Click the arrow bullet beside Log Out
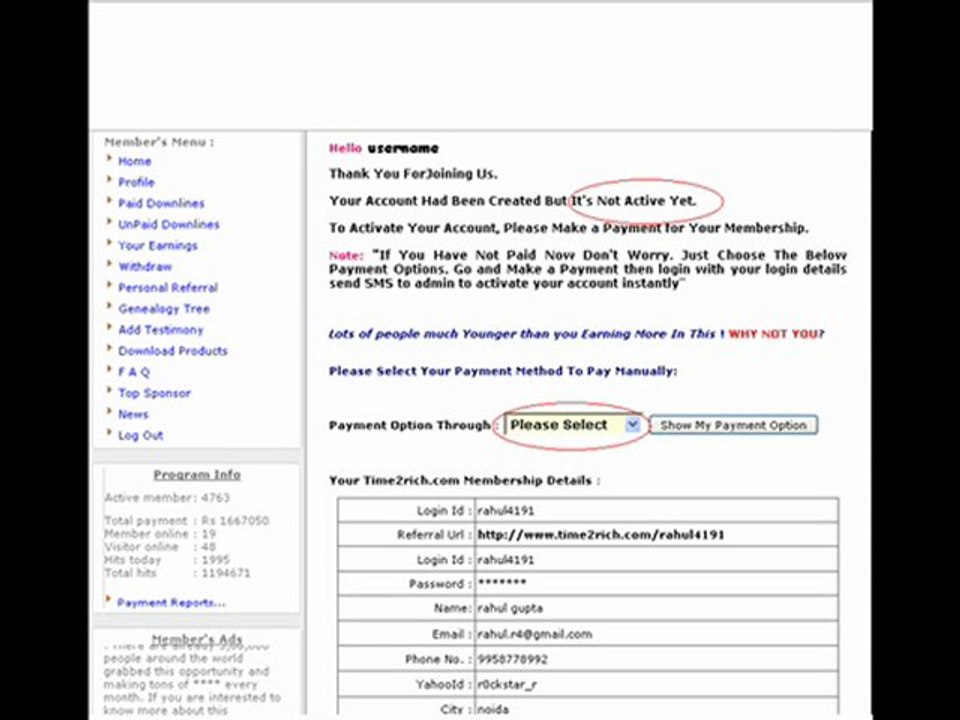This screenshot has height=720, width=960. click(109, 433)
